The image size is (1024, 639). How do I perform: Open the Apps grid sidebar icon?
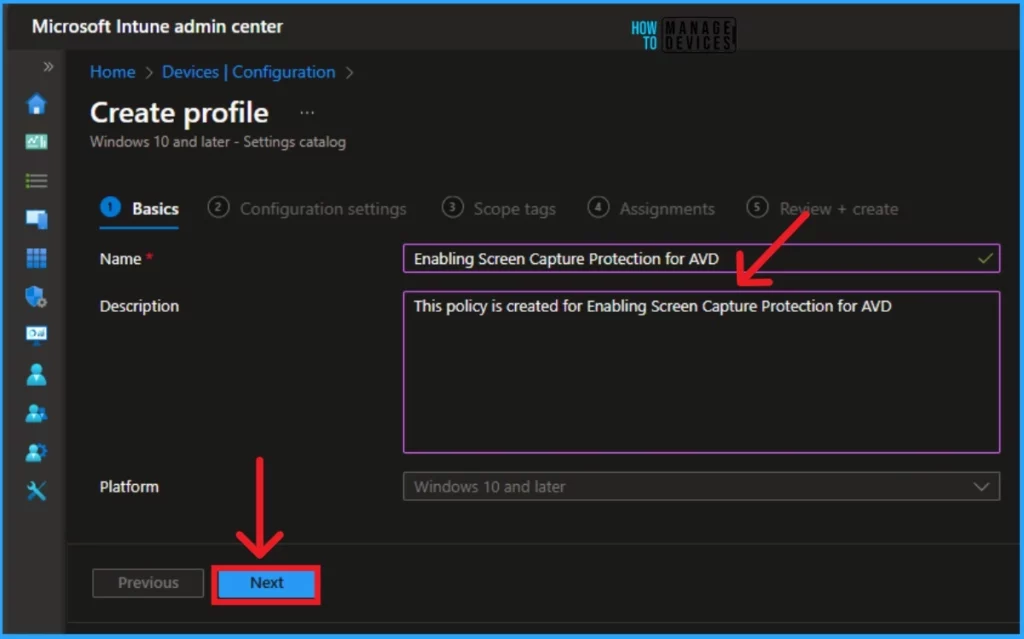[x=36, y=258]
